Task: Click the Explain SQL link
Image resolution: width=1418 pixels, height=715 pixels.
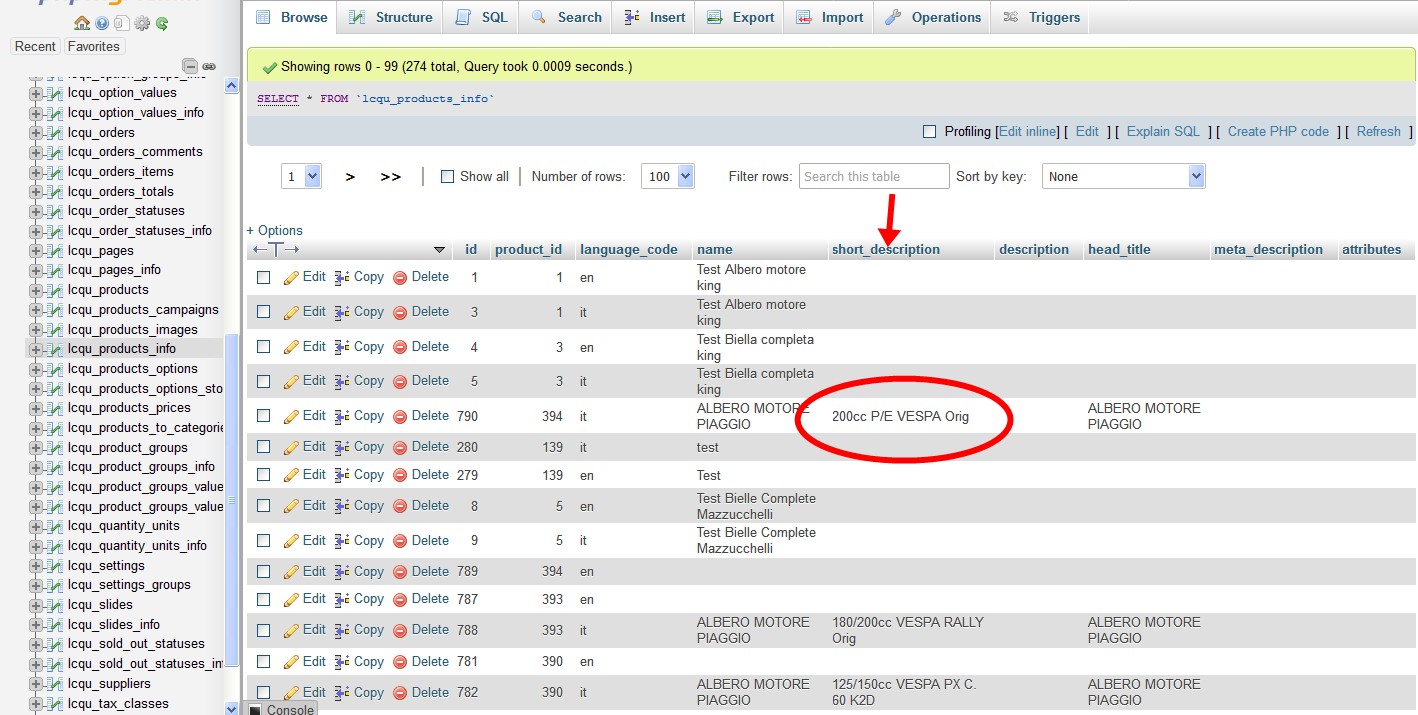Action: [x=1162, y=131]
